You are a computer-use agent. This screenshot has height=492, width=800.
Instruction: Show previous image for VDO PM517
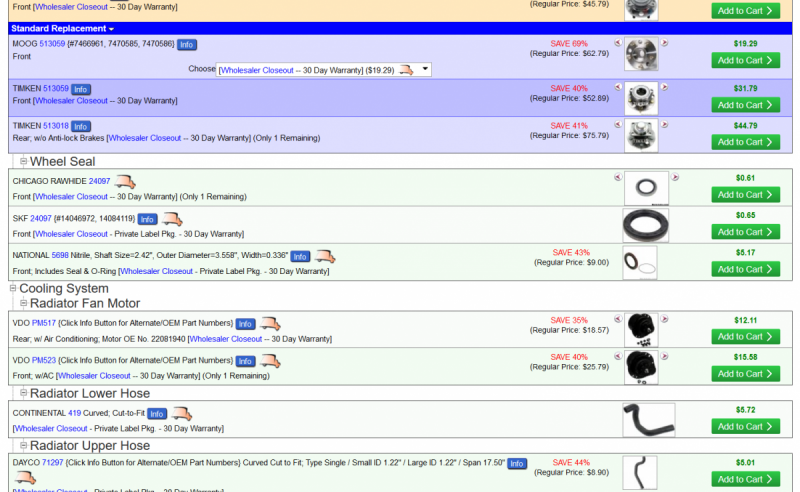point(618,319)
